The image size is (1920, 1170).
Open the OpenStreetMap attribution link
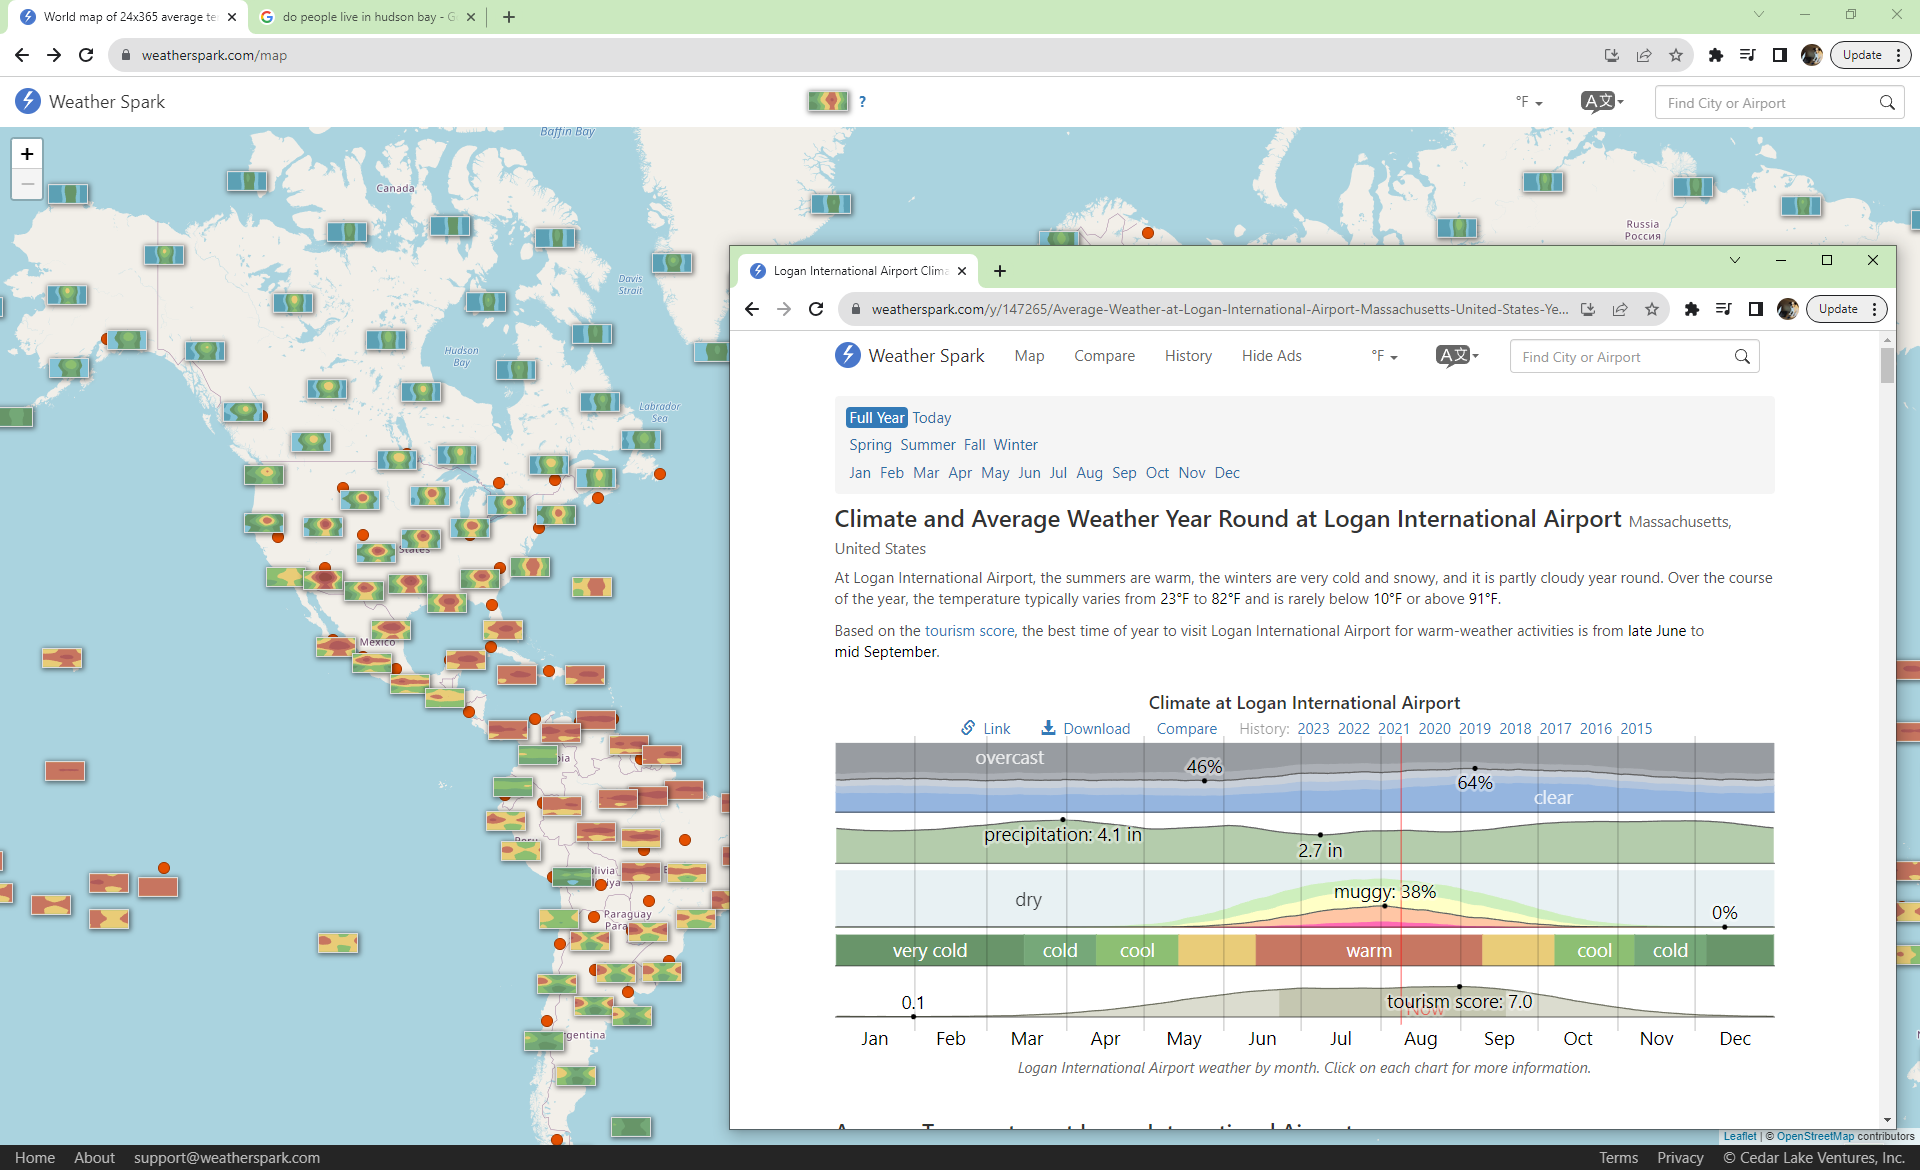click(x=1815, y=1136)
